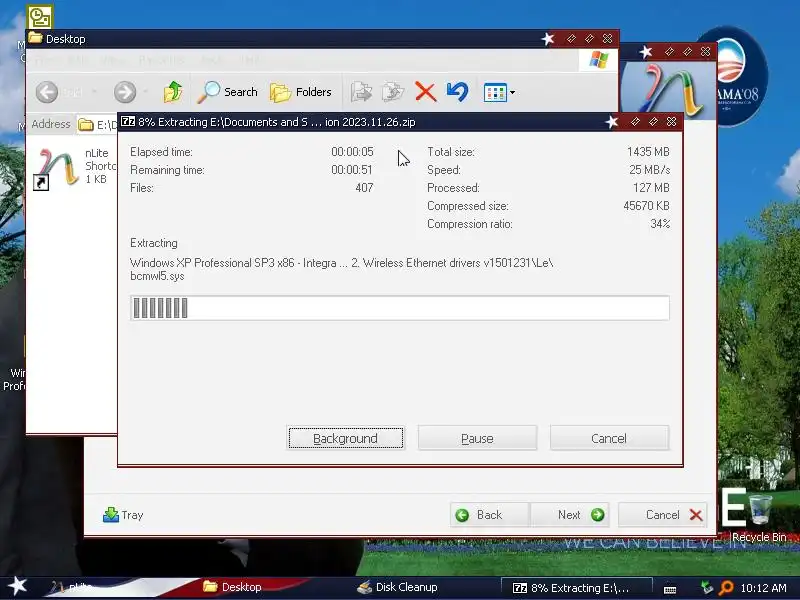Switch to Desktop taskbar item
This screenshot has height=600, width=800.
(x=232, y=587)
